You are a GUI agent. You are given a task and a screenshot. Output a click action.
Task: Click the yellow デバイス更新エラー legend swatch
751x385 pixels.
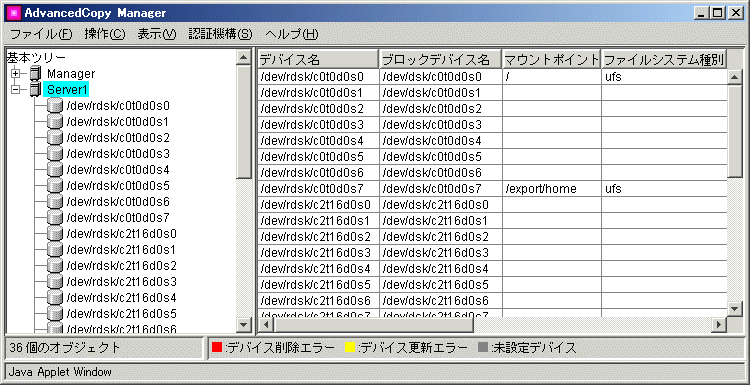click(351, 348)
